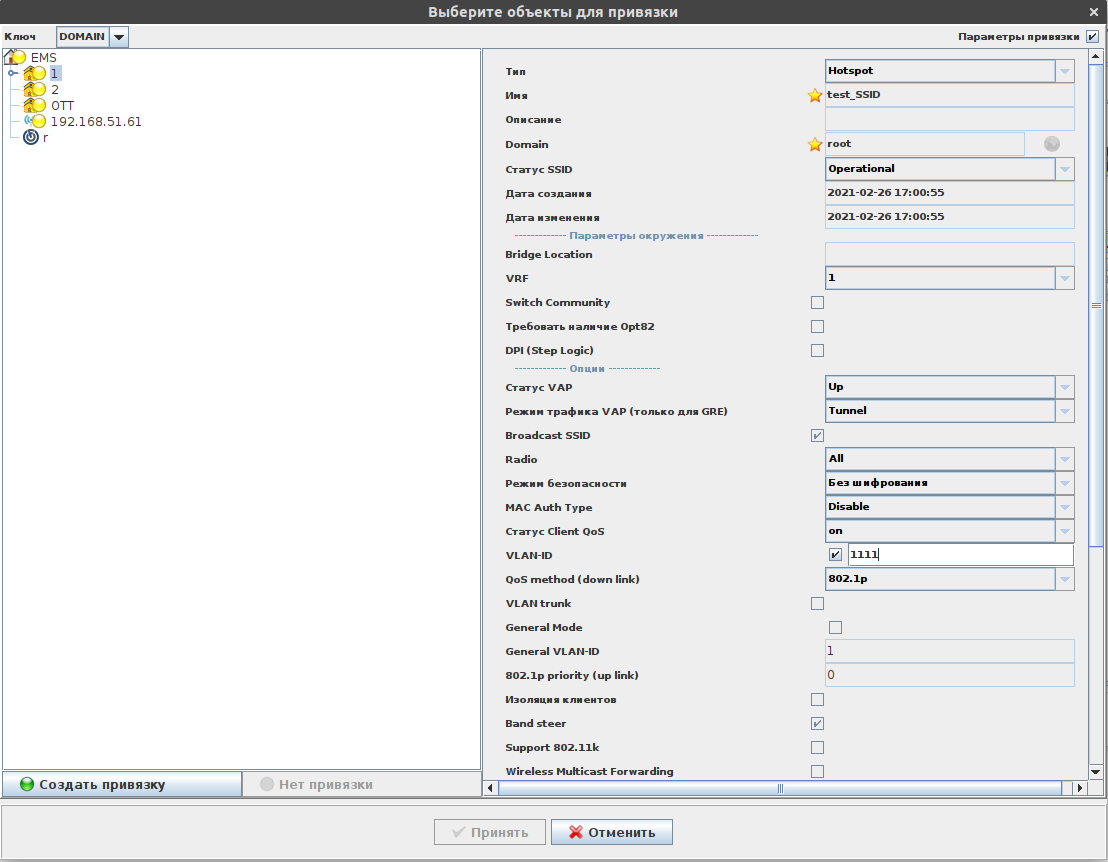1108x862 pixels.
Task: Click the Отменить button
Action: pyautogui.click(x=612, y=832)
